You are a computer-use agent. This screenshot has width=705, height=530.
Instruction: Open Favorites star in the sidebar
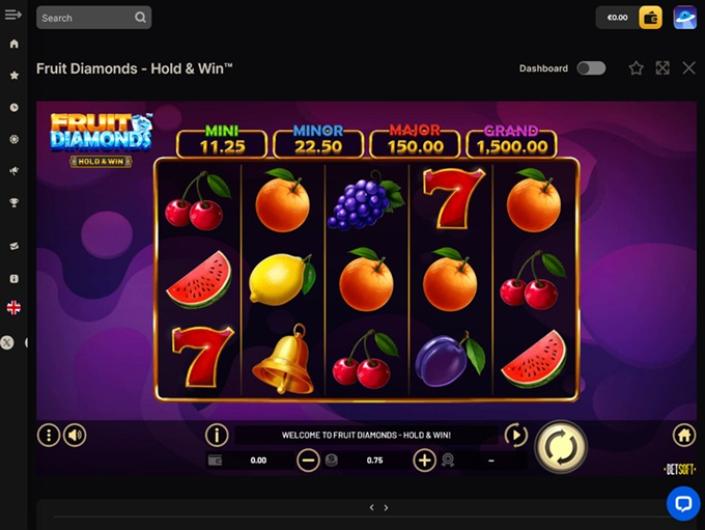14,75
